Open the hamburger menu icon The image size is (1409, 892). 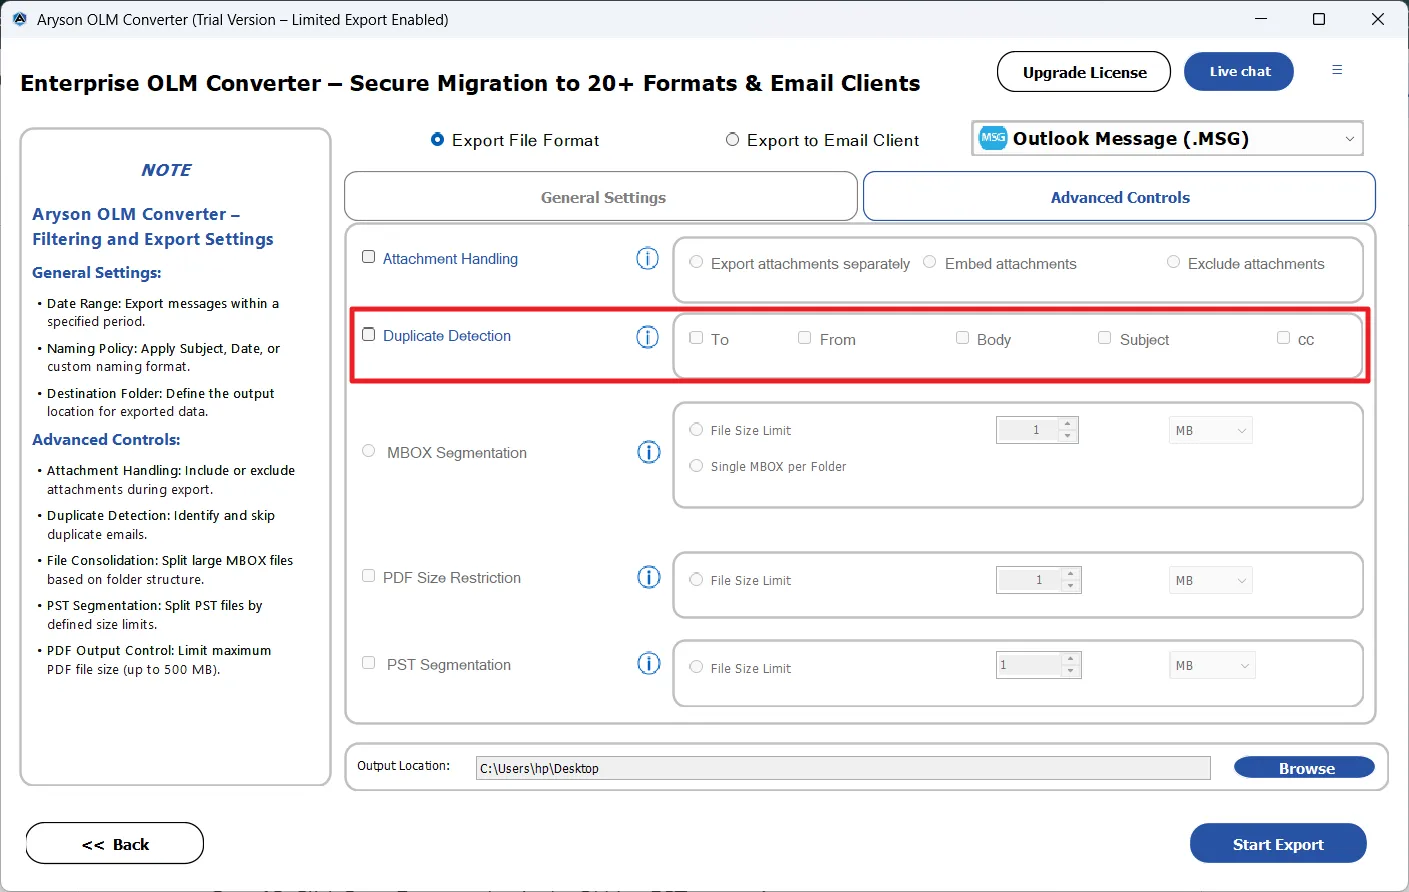point(1337,70)
